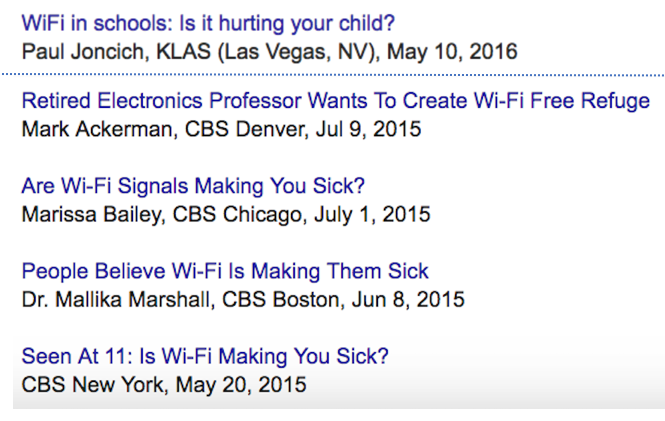Select the 'KLAS (Las Vegas, NV)' source text

point(260,50)
